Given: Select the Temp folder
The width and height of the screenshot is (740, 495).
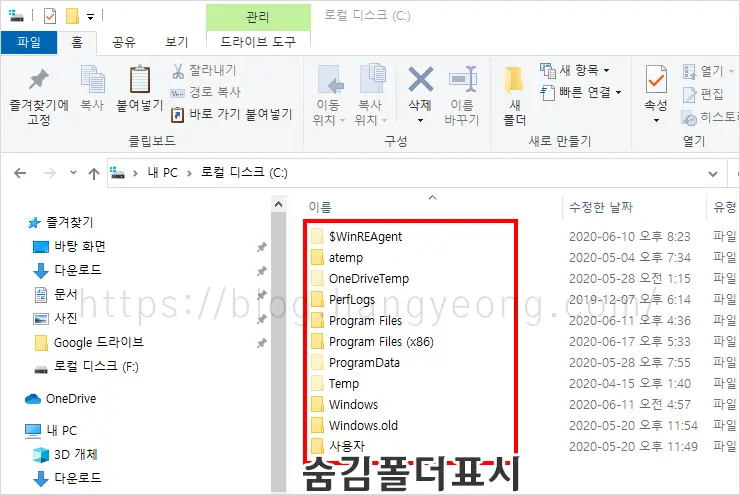Looking at the screenshot, I should 335,384.
